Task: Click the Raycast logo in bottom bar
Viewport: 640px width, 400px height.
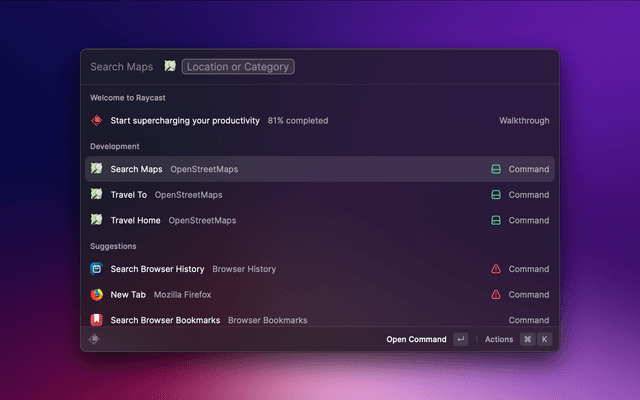Action: point(95,339)
